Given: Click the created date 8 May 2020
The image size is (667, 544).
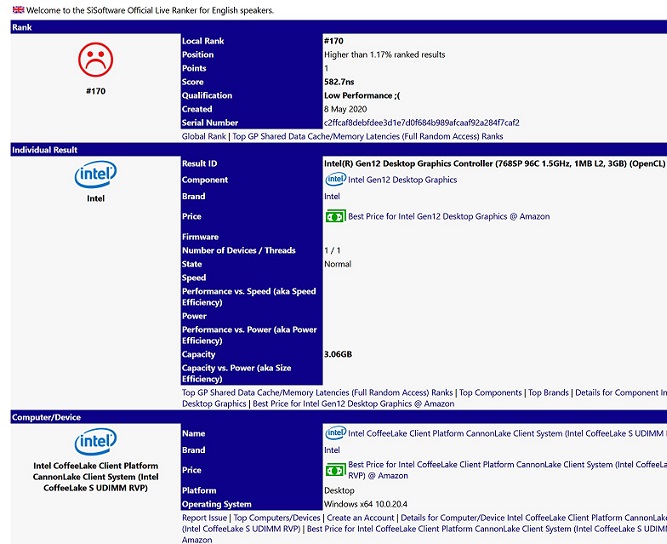Looking at the screenshot, I should [345, 109].
